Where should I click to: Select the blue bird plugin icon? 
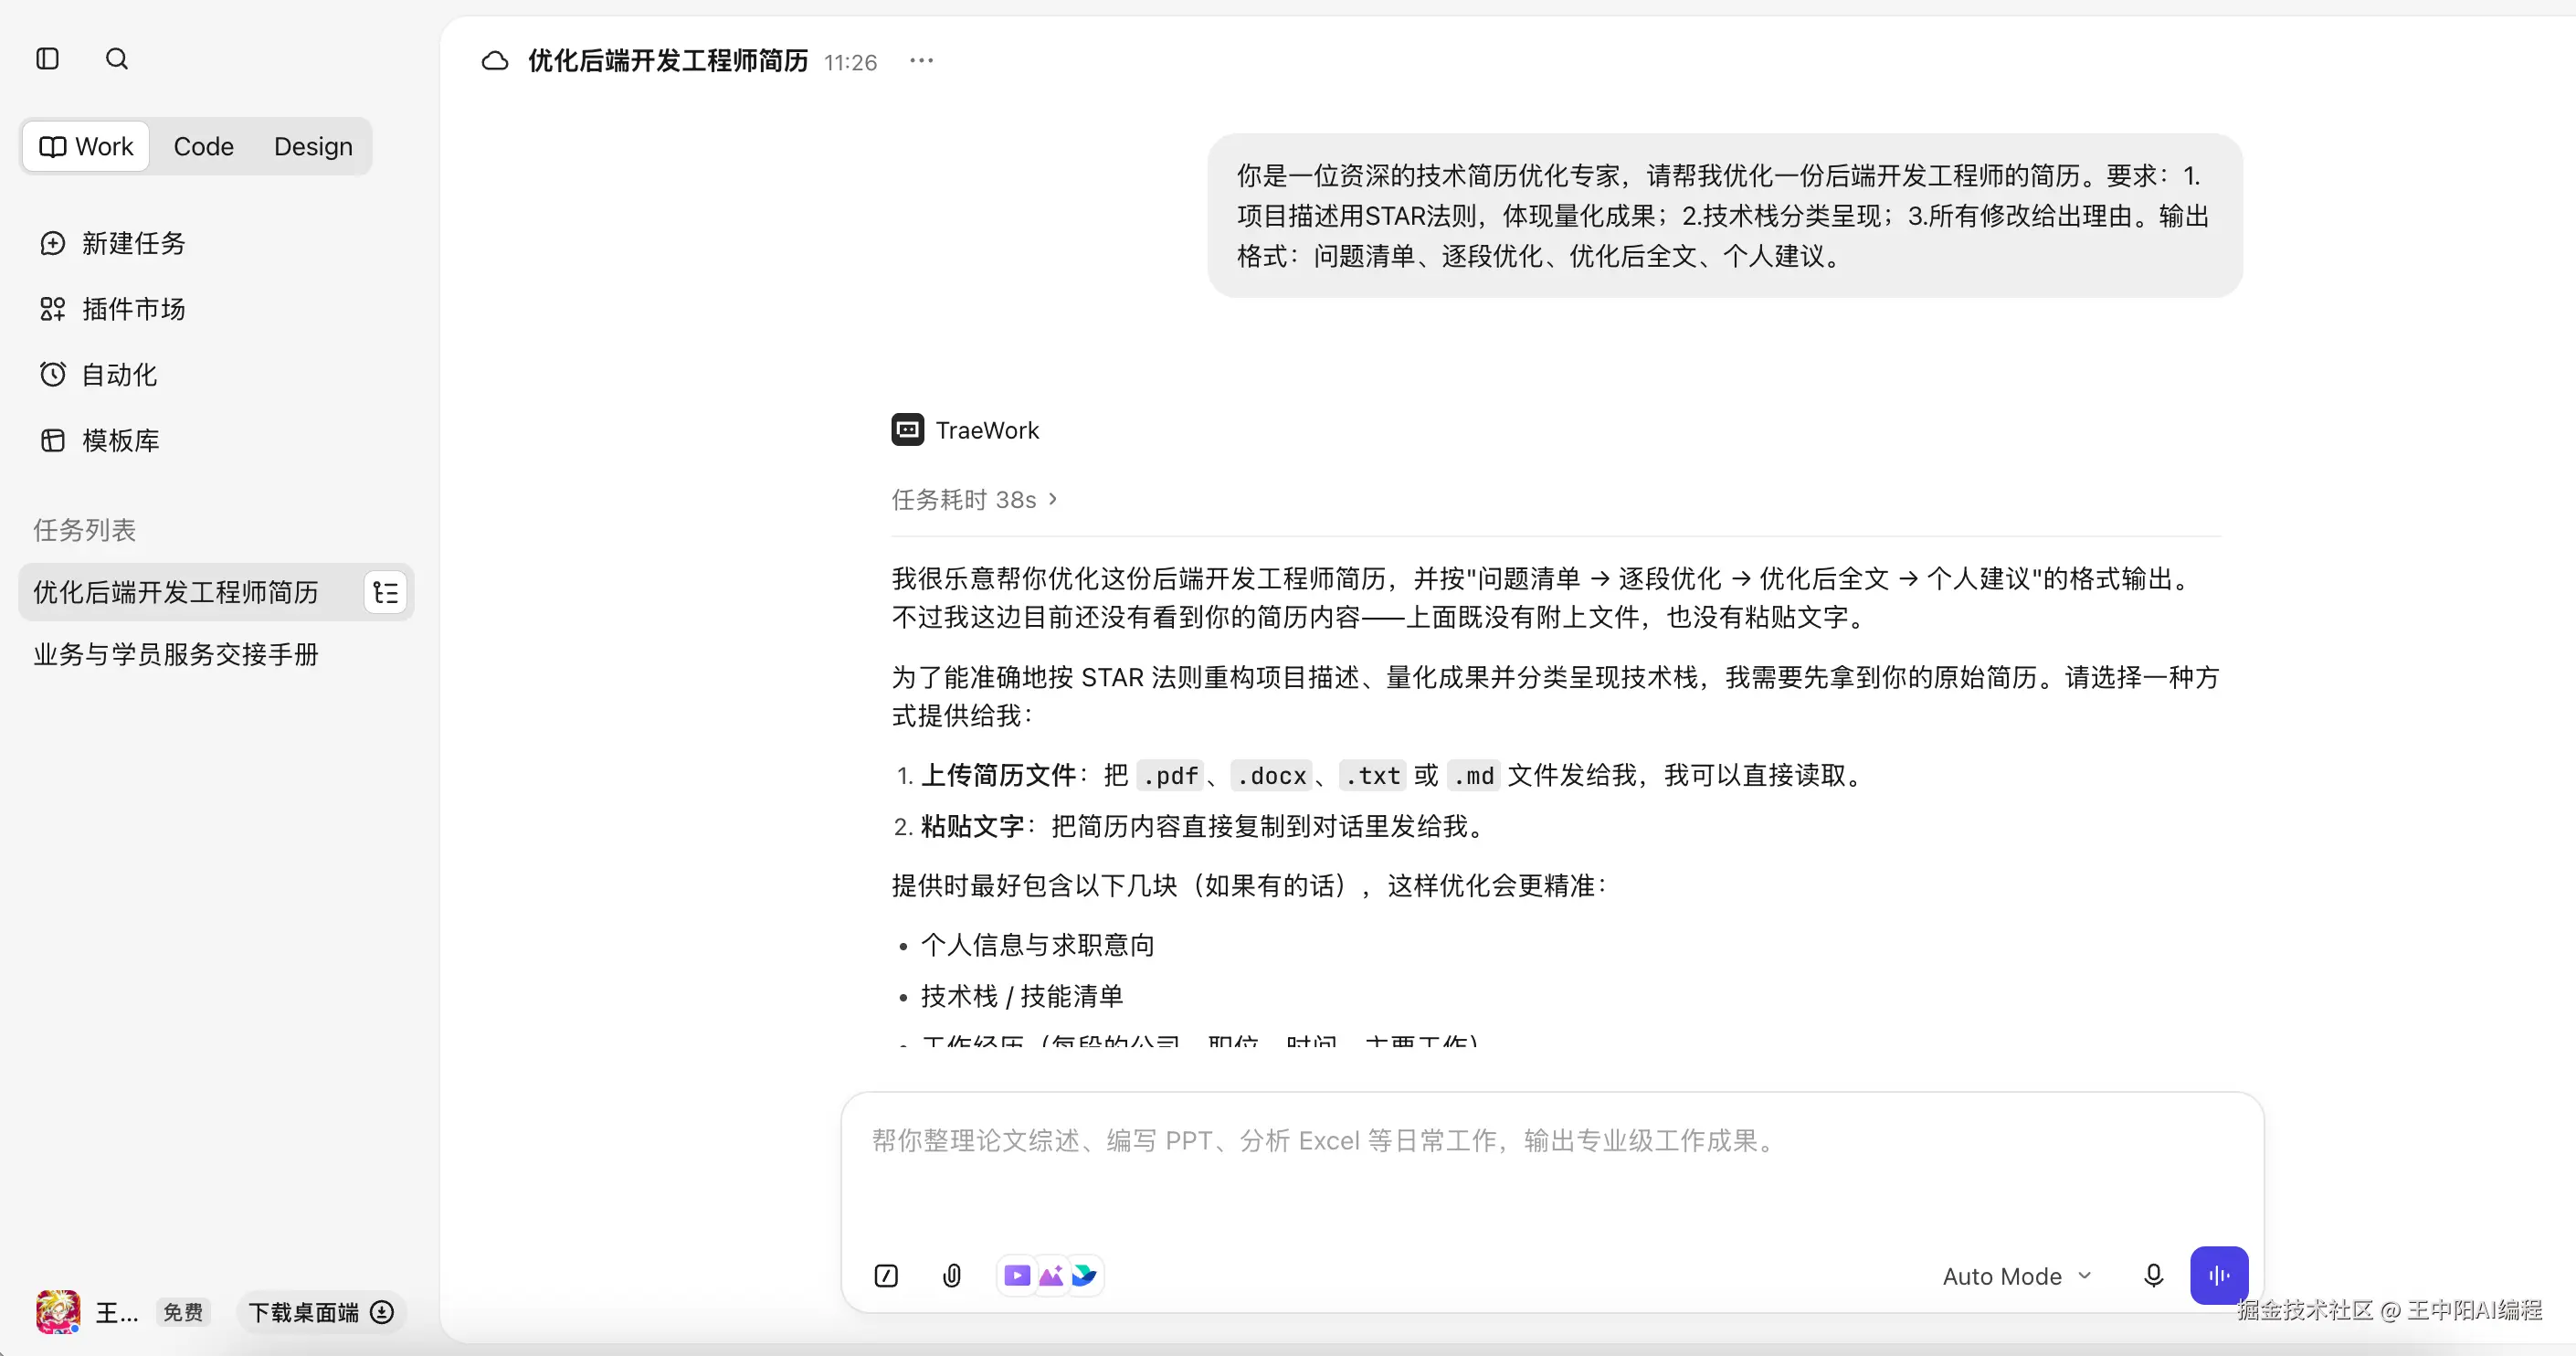point(1085,1276)
